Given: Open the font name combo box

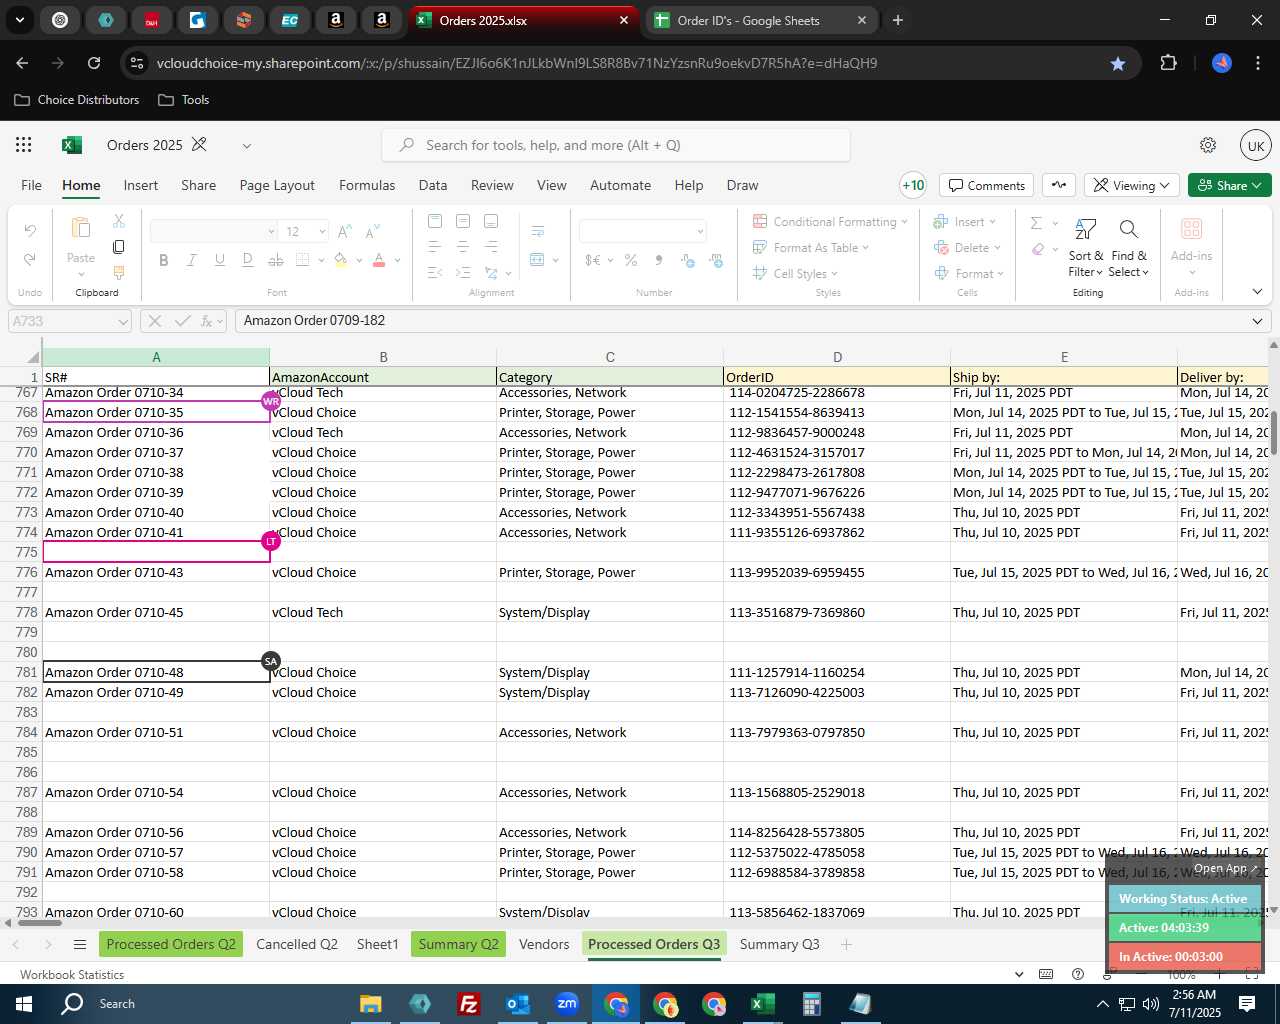Looking at the screenshot, I should (x=213, y=231).
